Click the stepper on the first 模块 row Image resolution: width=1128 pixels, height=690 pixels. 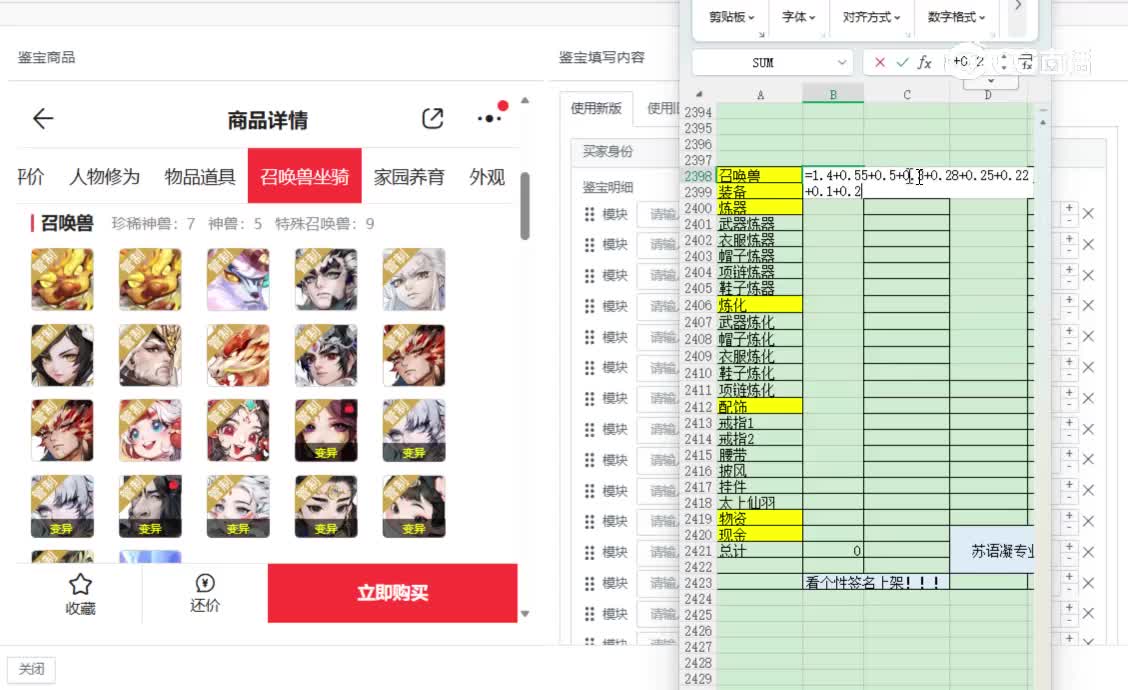tap(1069, 213)
